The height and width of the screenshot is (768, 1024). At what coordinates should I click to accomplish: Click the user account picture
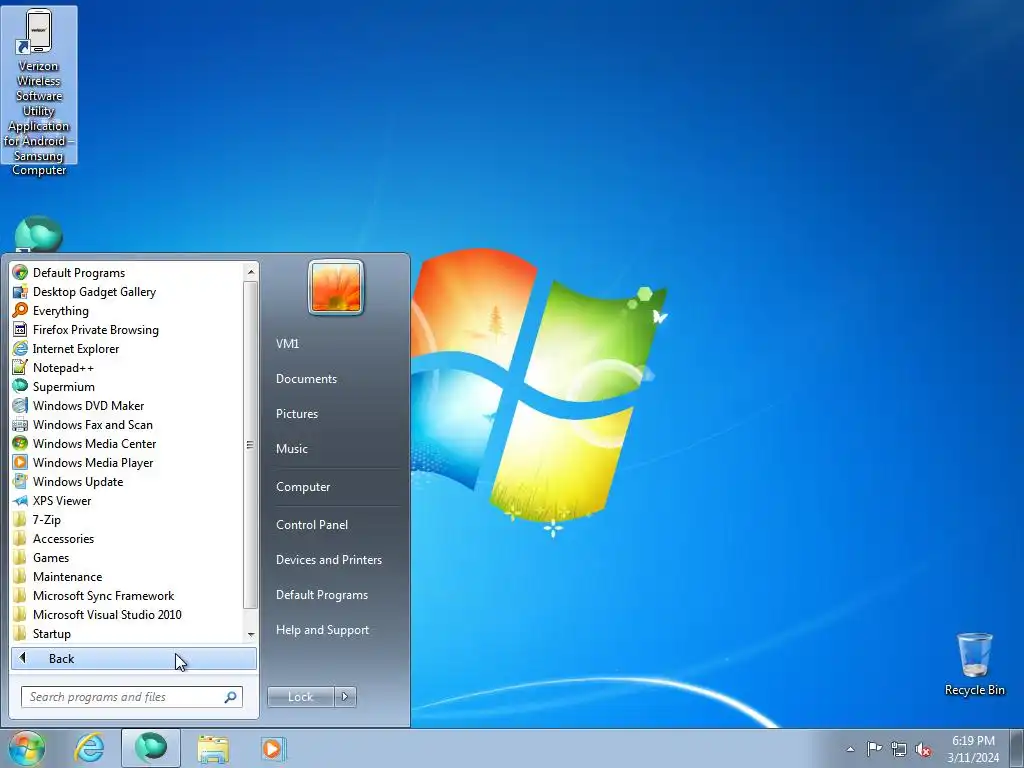(x=336, y=287)
